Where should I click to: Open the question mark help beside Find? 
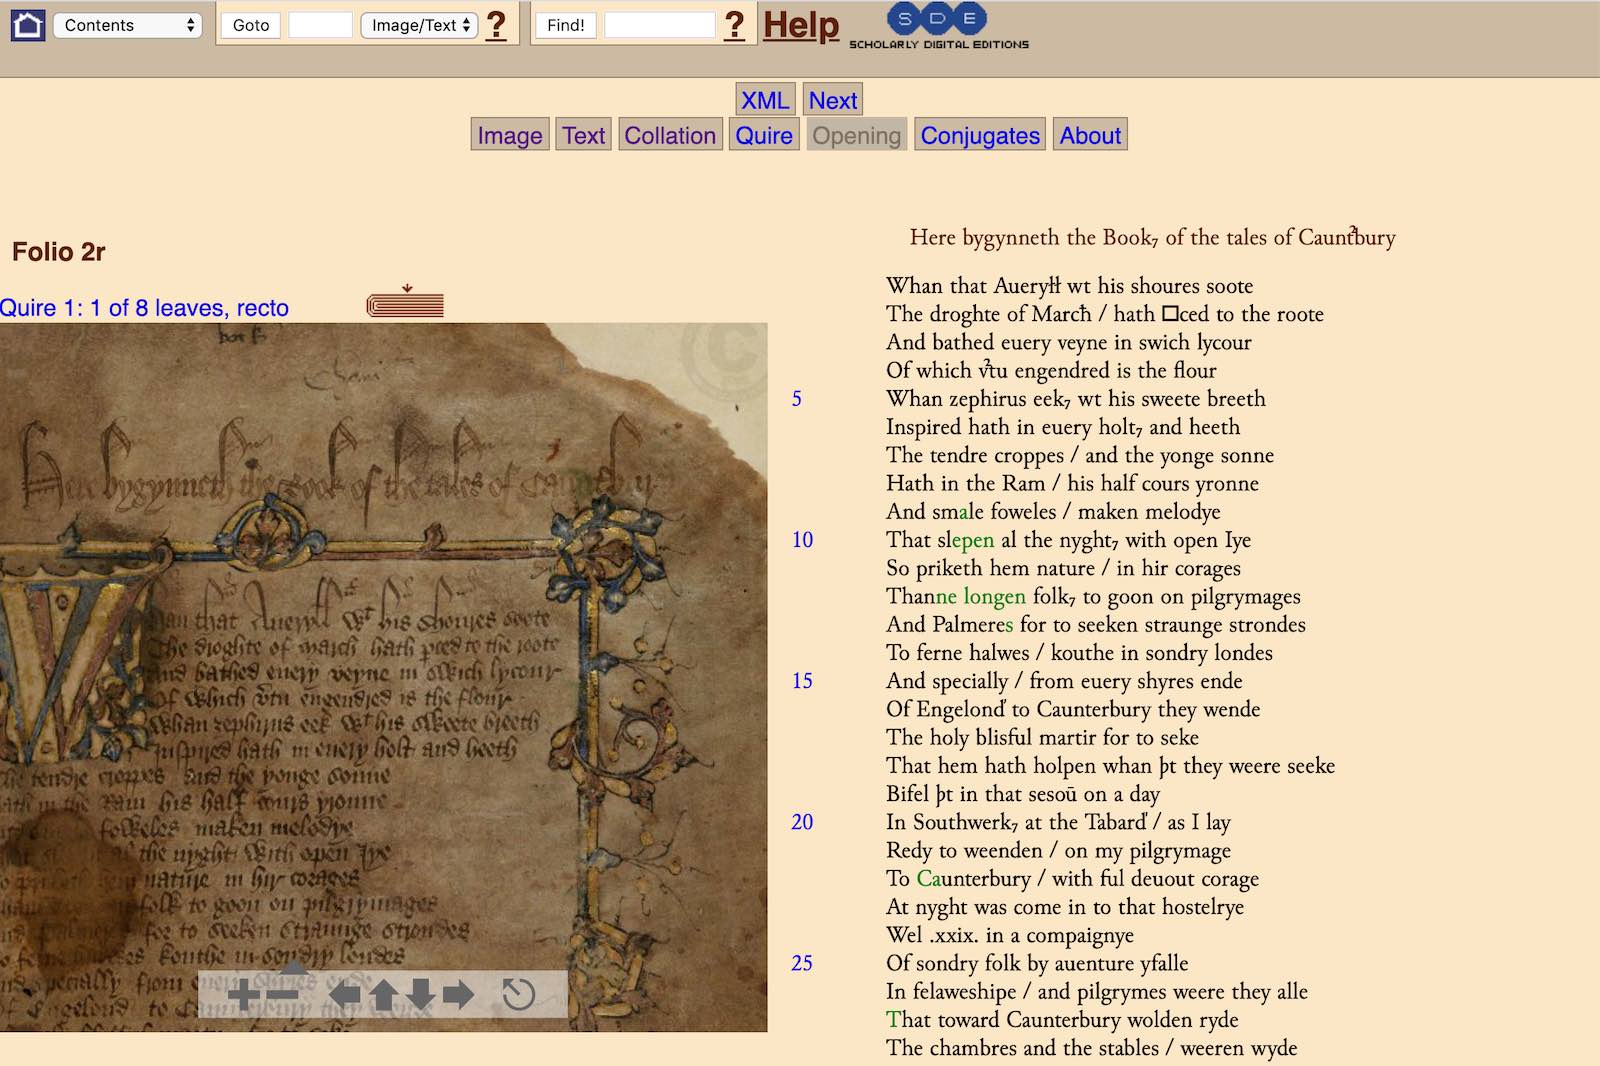pyautogui.click(x=734, y=25)
